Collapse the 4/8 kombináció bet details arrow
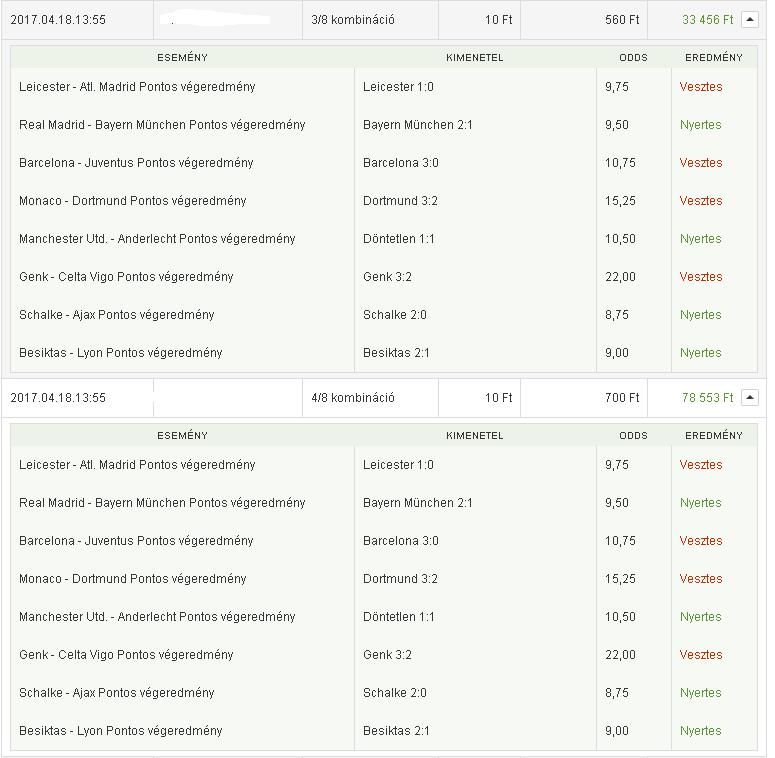The height and width of the screenshot is (758, 775). coord(749,398)
